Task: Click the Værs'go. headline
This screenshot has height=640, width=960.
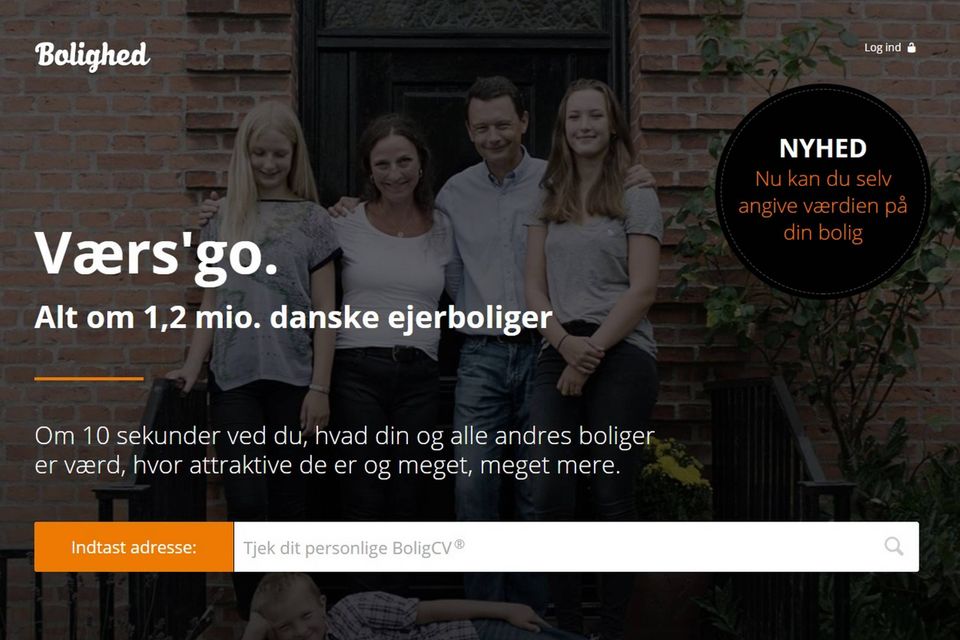Action: point(157,254)
